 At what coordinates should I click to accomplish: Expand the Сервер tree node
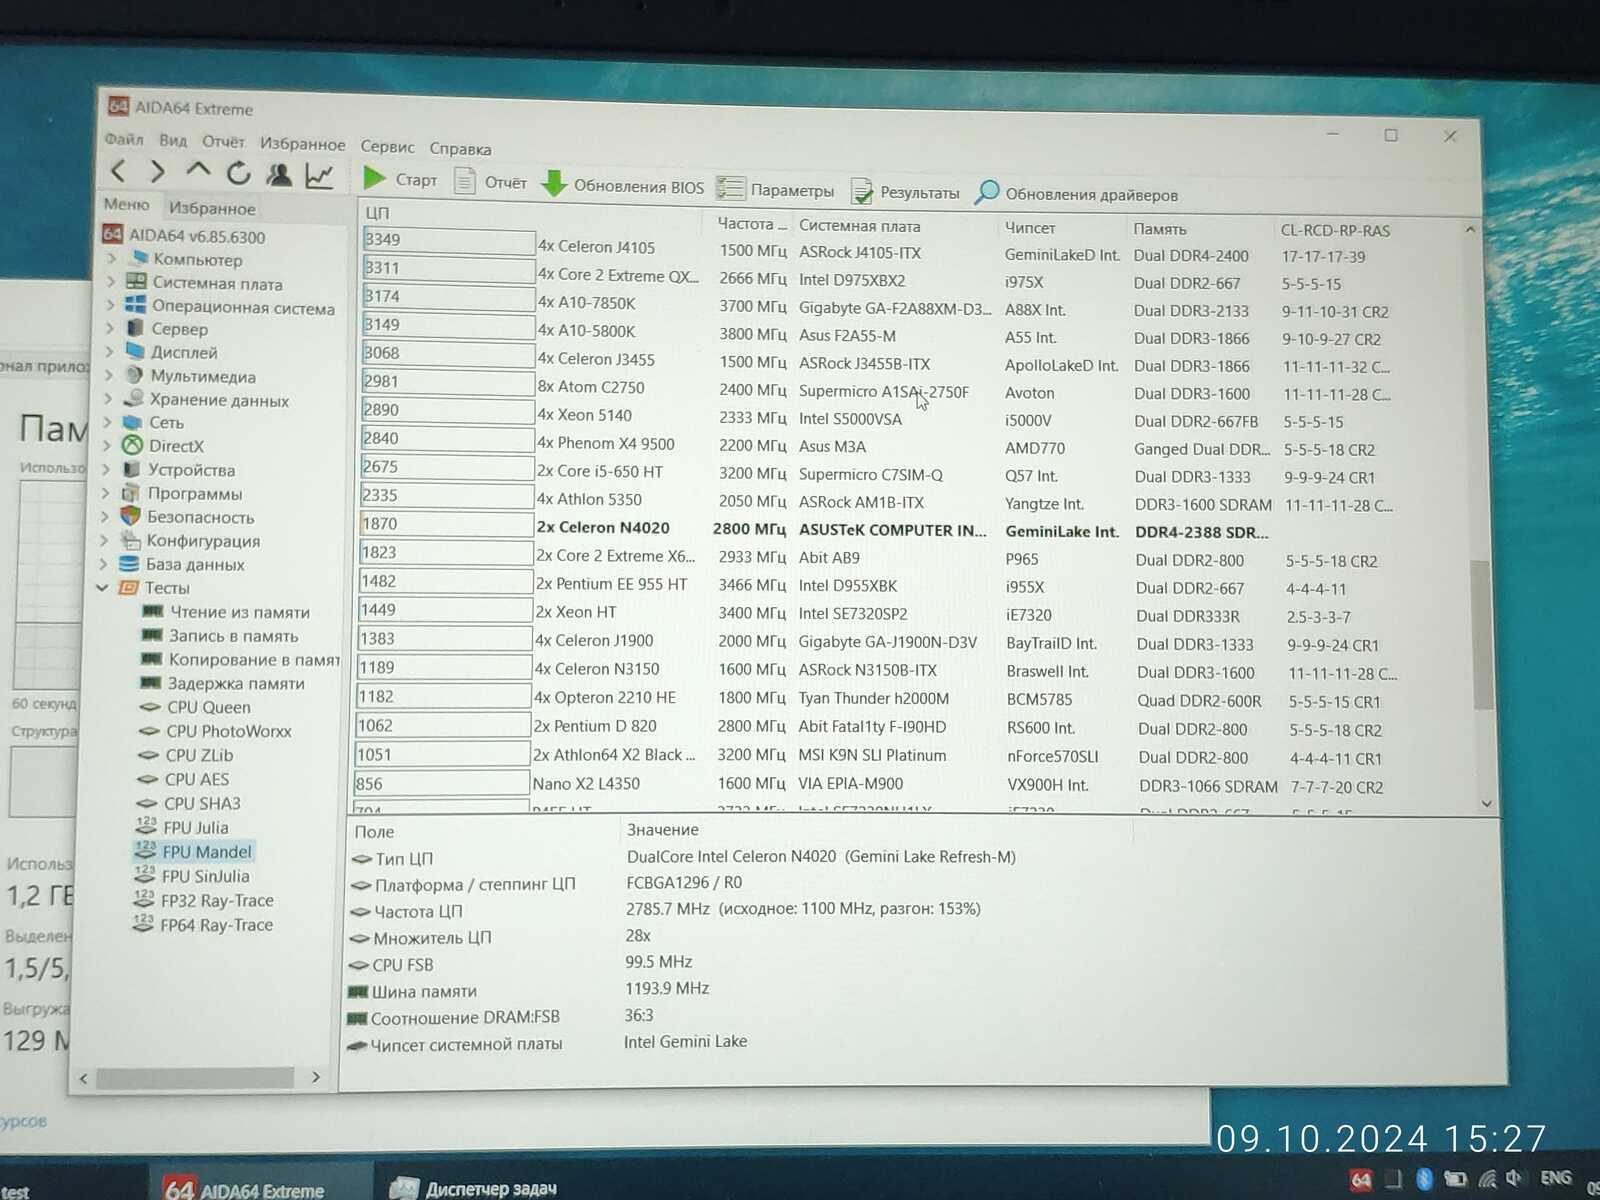(x=110, y=328)
